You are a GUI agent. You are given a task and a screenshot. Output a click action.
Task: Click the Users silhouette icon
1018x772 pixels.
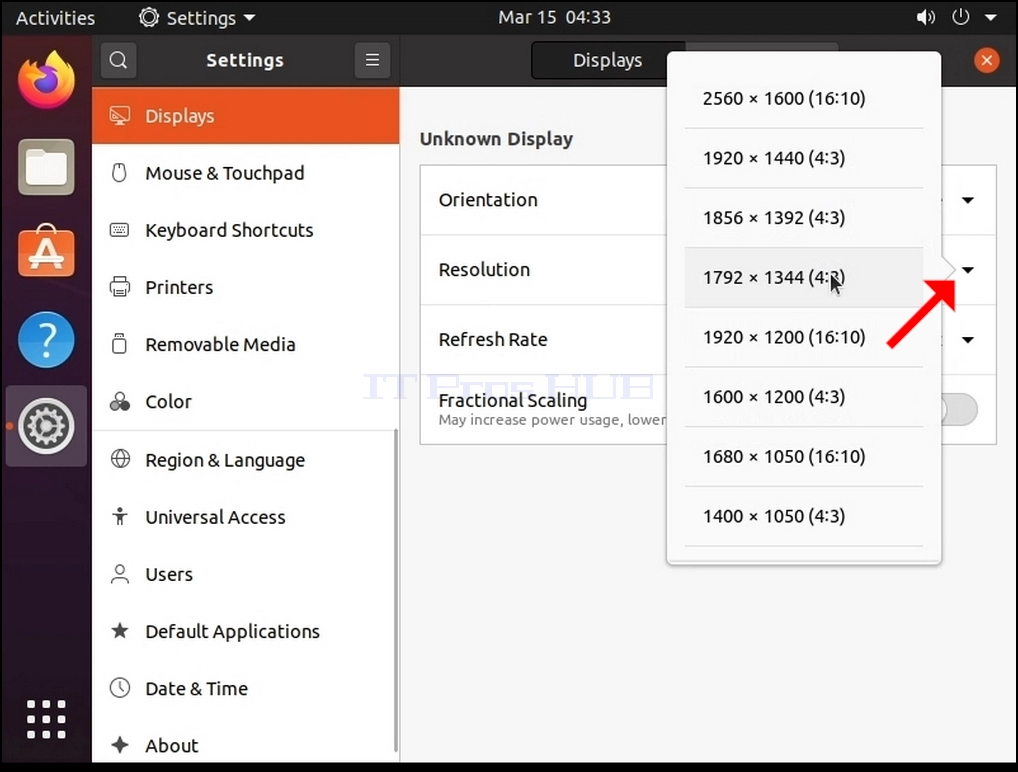point(119,574)
